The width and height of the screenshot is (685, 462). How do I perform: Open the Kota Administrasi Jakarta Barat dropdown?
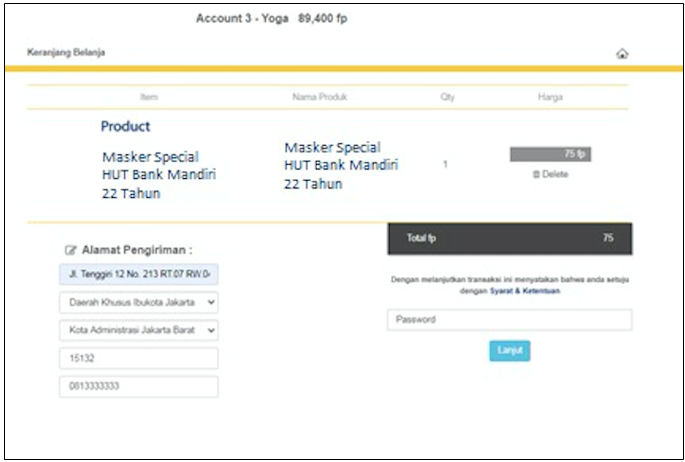(x=139, y=331)
